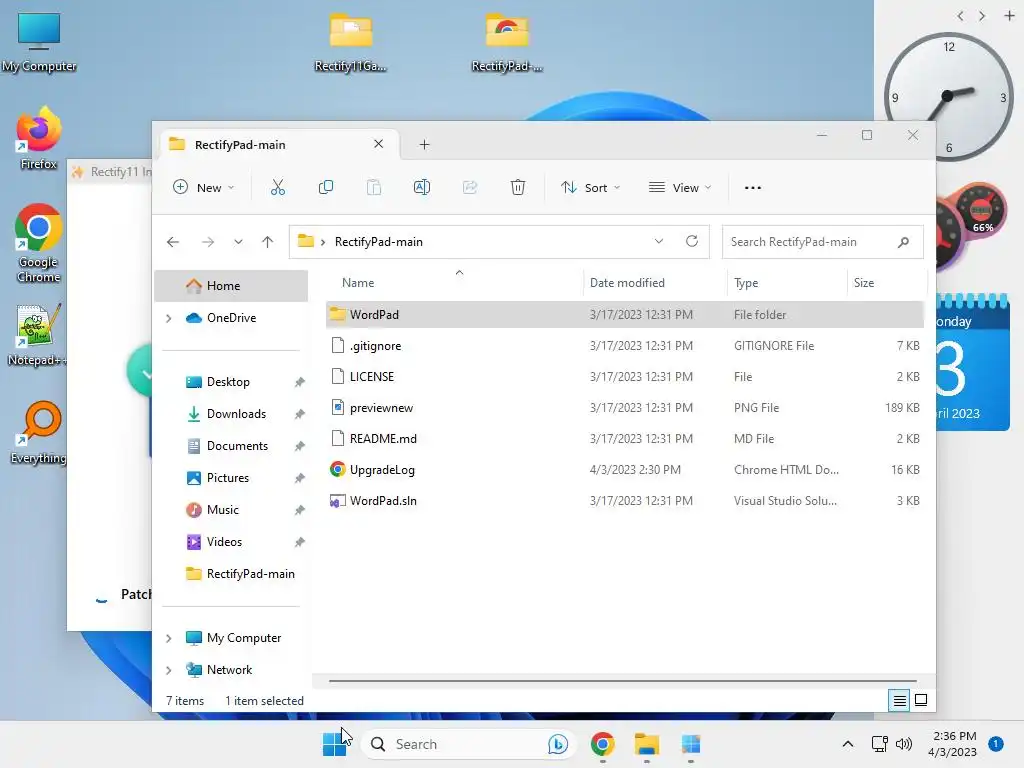The width and height of the screenshot is (1024, 768).
Task: Click the Rectify11 installer taskbar icon
Action: coord(690,744)
